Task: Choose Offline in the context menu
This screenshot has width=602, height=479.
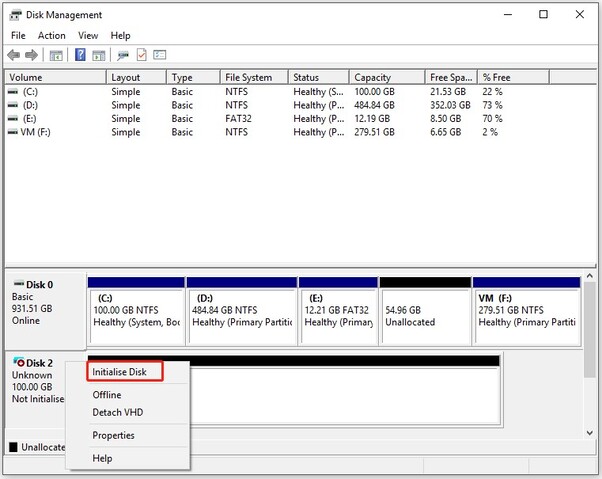Action: [107, 395]
